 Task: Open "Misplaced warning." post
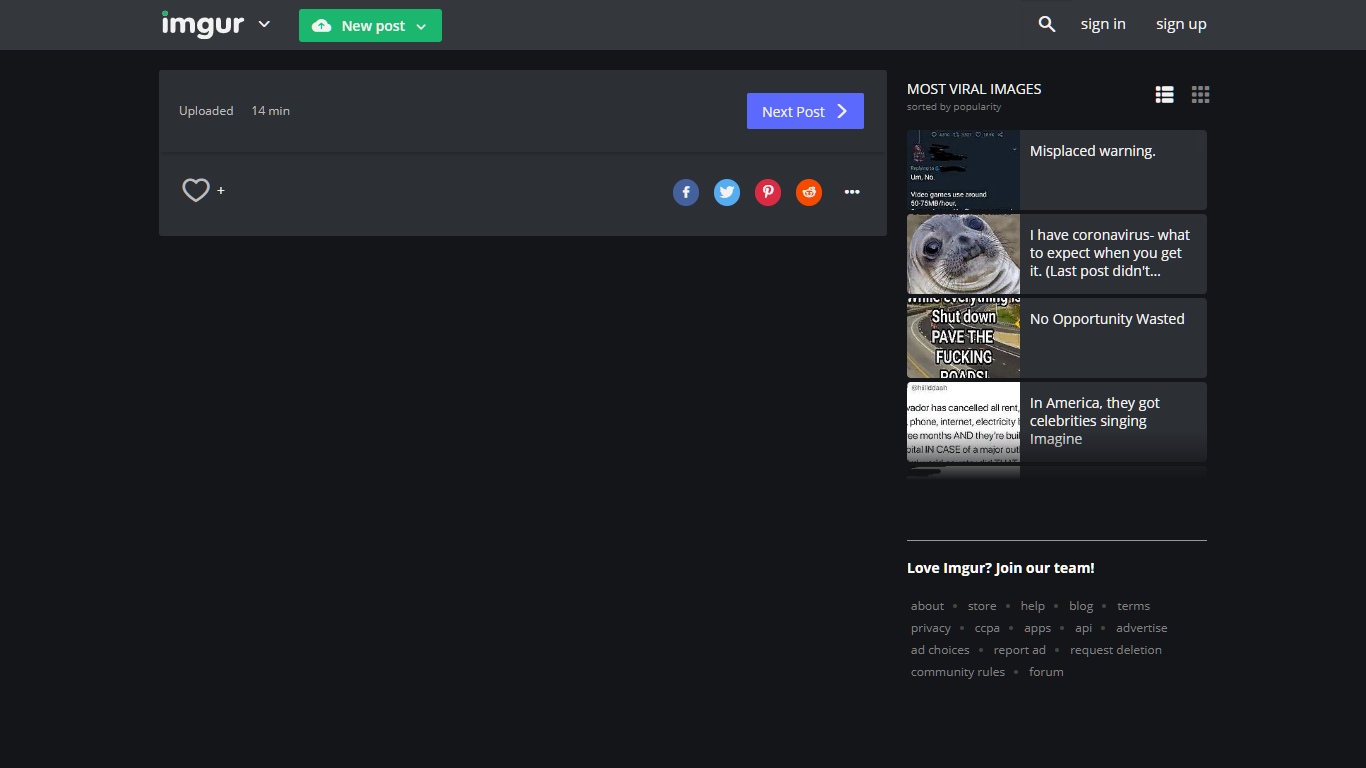point(1092,151)
